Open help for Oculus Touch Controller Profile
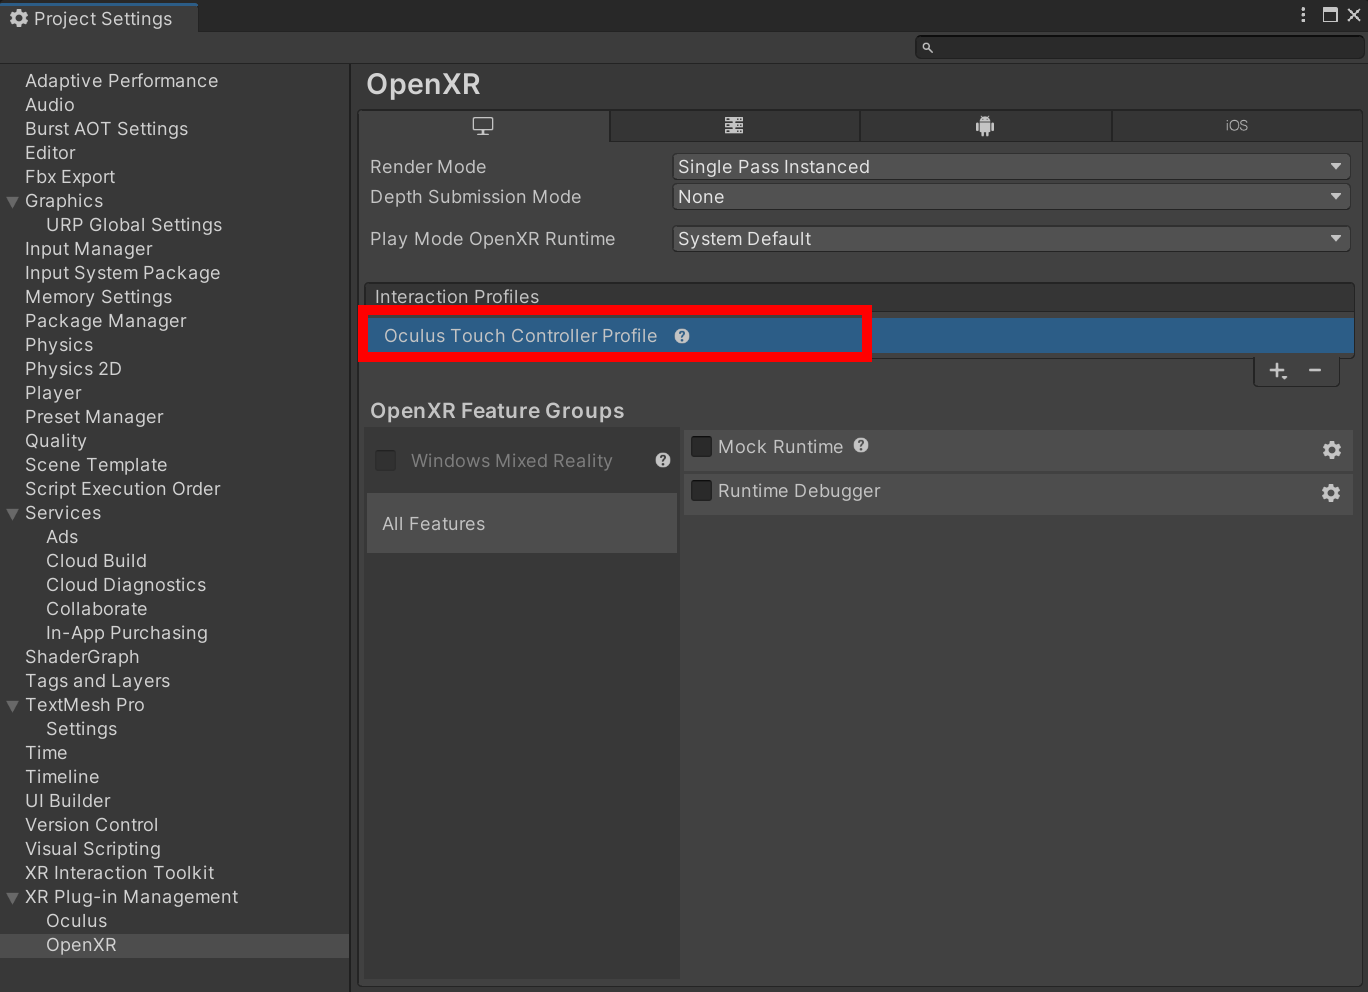The image size is (1368, 992). 682,336
